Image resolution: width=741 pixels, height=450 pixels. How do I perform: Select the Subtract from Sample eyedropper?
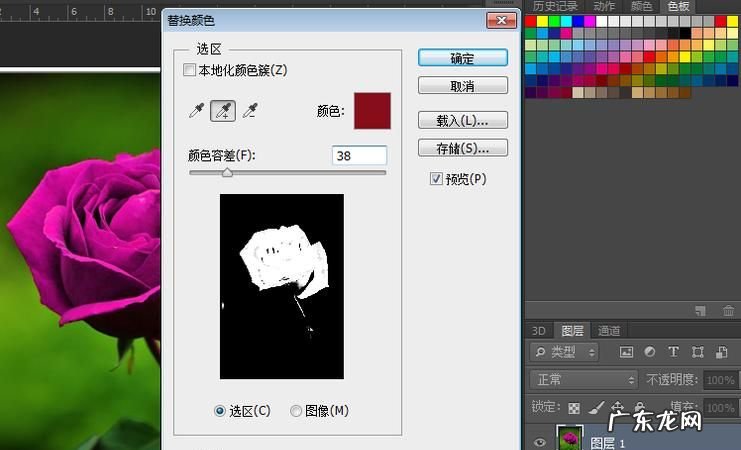pos(250,111)
